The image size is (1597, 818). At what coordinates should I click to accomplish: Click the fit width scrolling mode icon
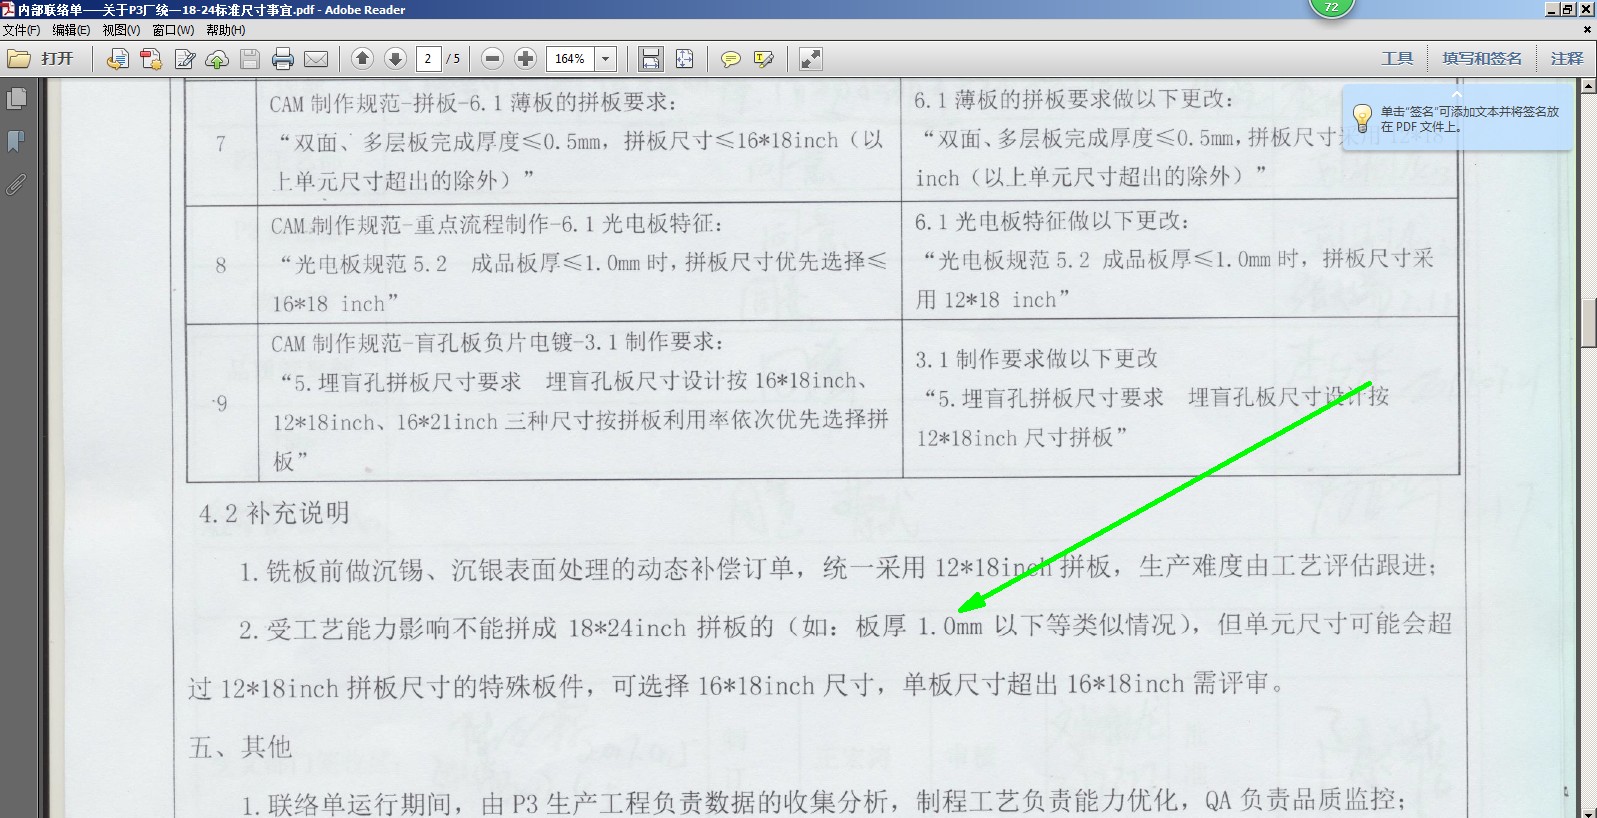pyautogui.click(x=651, y=59)
